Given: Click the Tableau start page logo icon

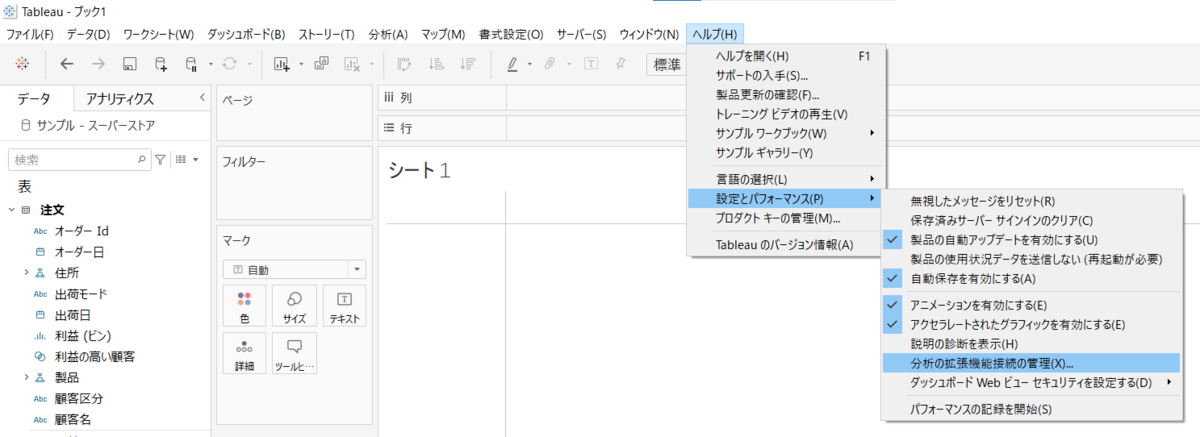Looking at the screenshot, I should tap(23, 64).
